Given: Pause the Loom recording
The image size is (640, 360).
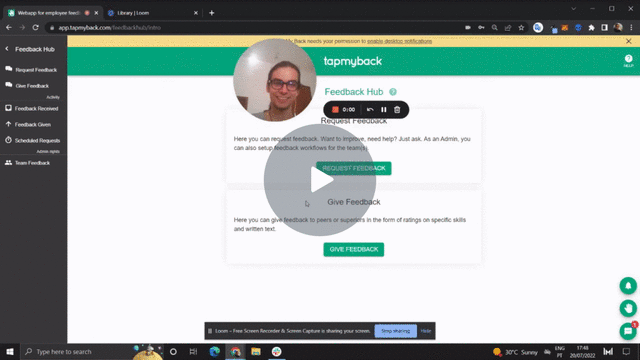Looking at the screenshot, I should click(384, 109).
